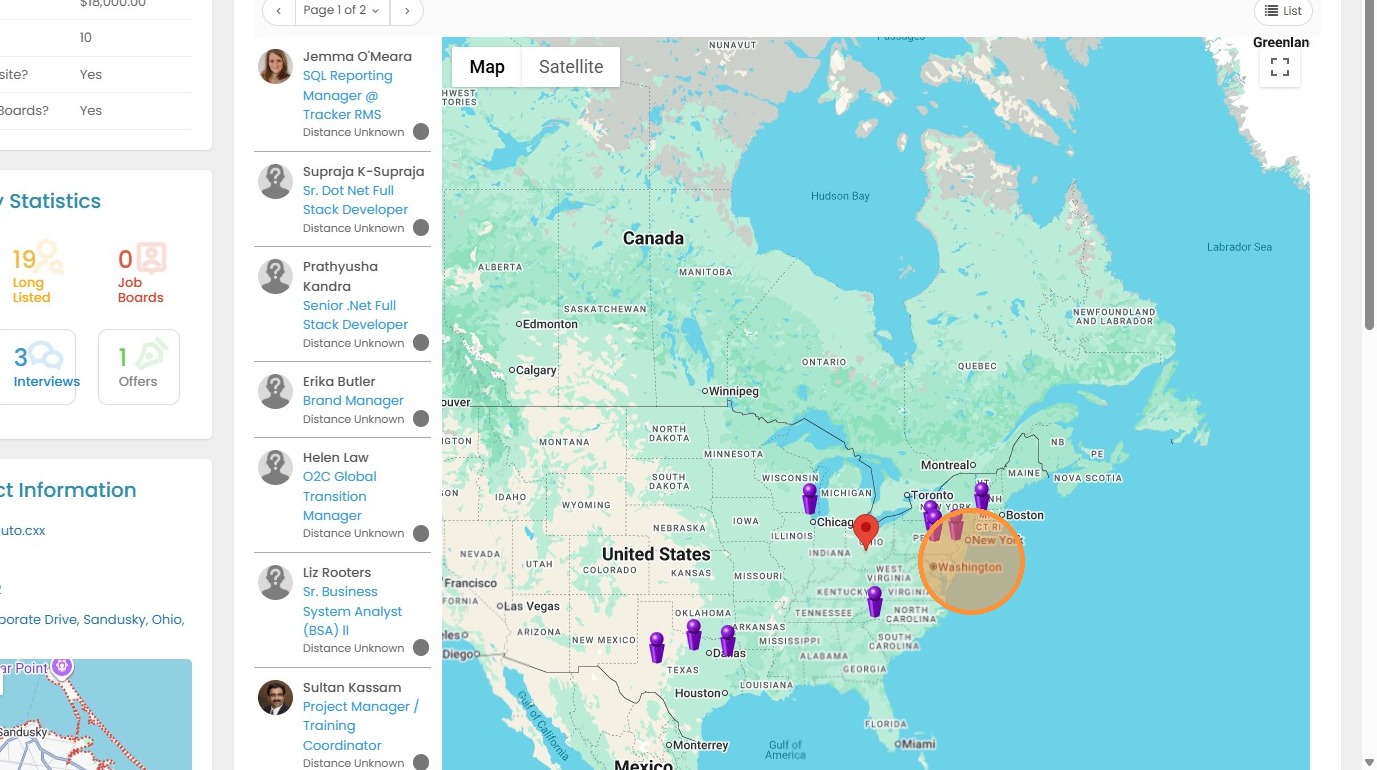Click Erika Butler's avatar placeholder

276,392
